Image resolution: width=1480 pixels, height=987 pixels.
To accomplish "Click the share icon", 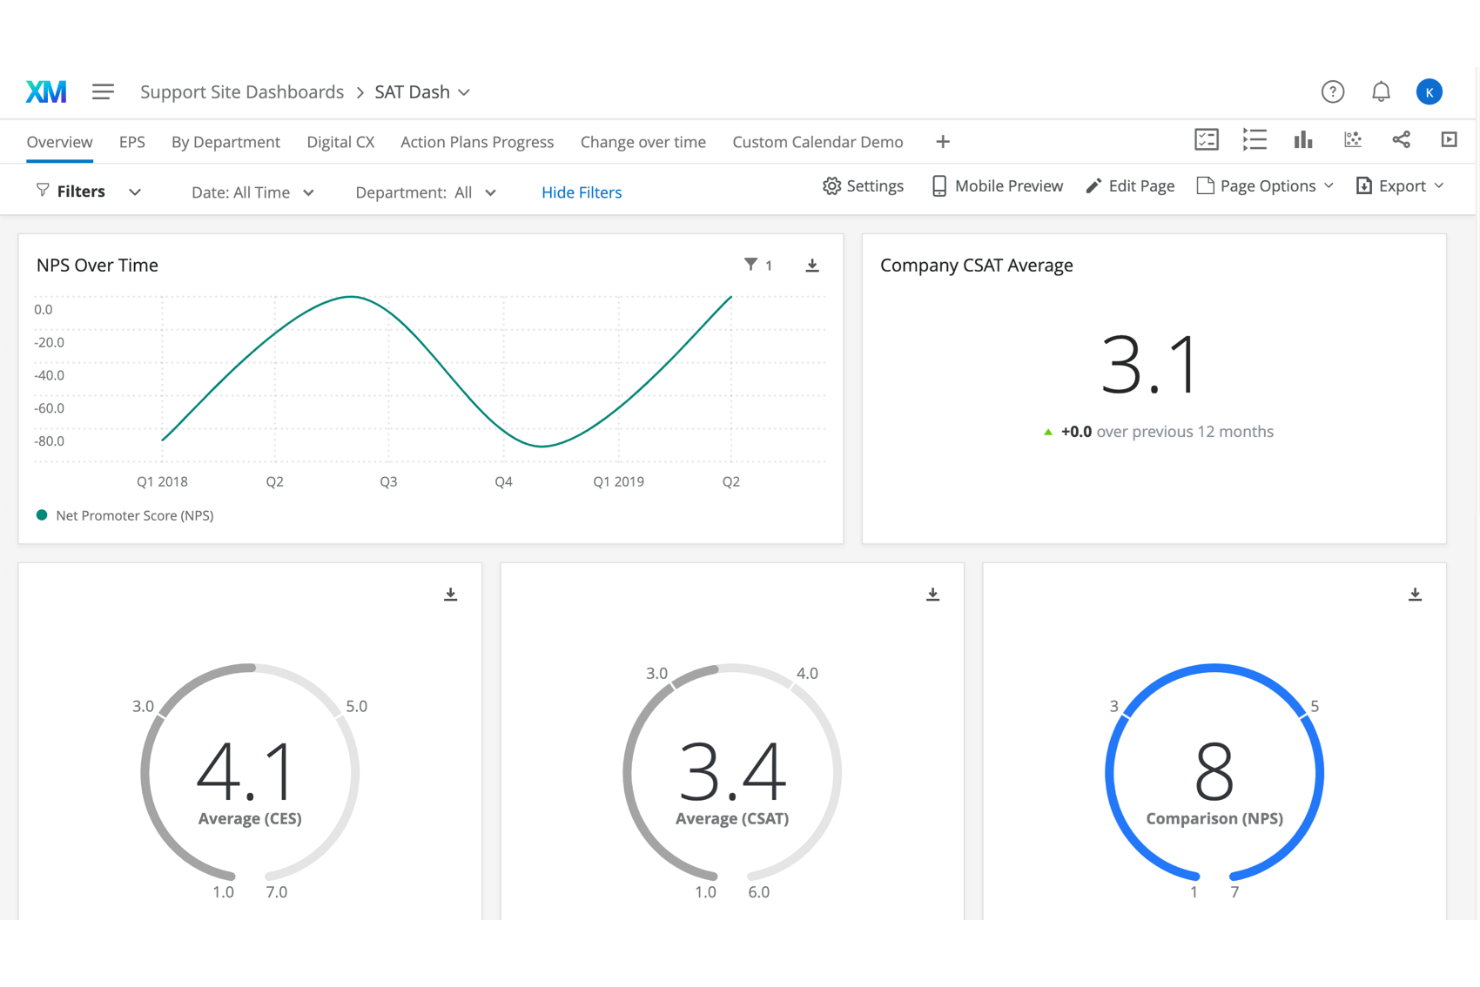I will [x=1401, y=140].
